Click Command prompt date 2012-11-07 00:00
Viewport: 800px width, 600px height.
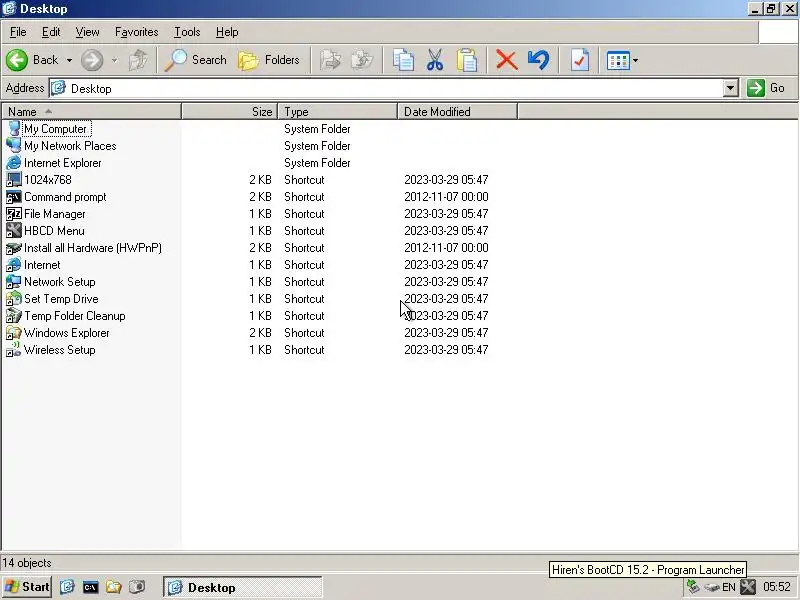point(446,197)
